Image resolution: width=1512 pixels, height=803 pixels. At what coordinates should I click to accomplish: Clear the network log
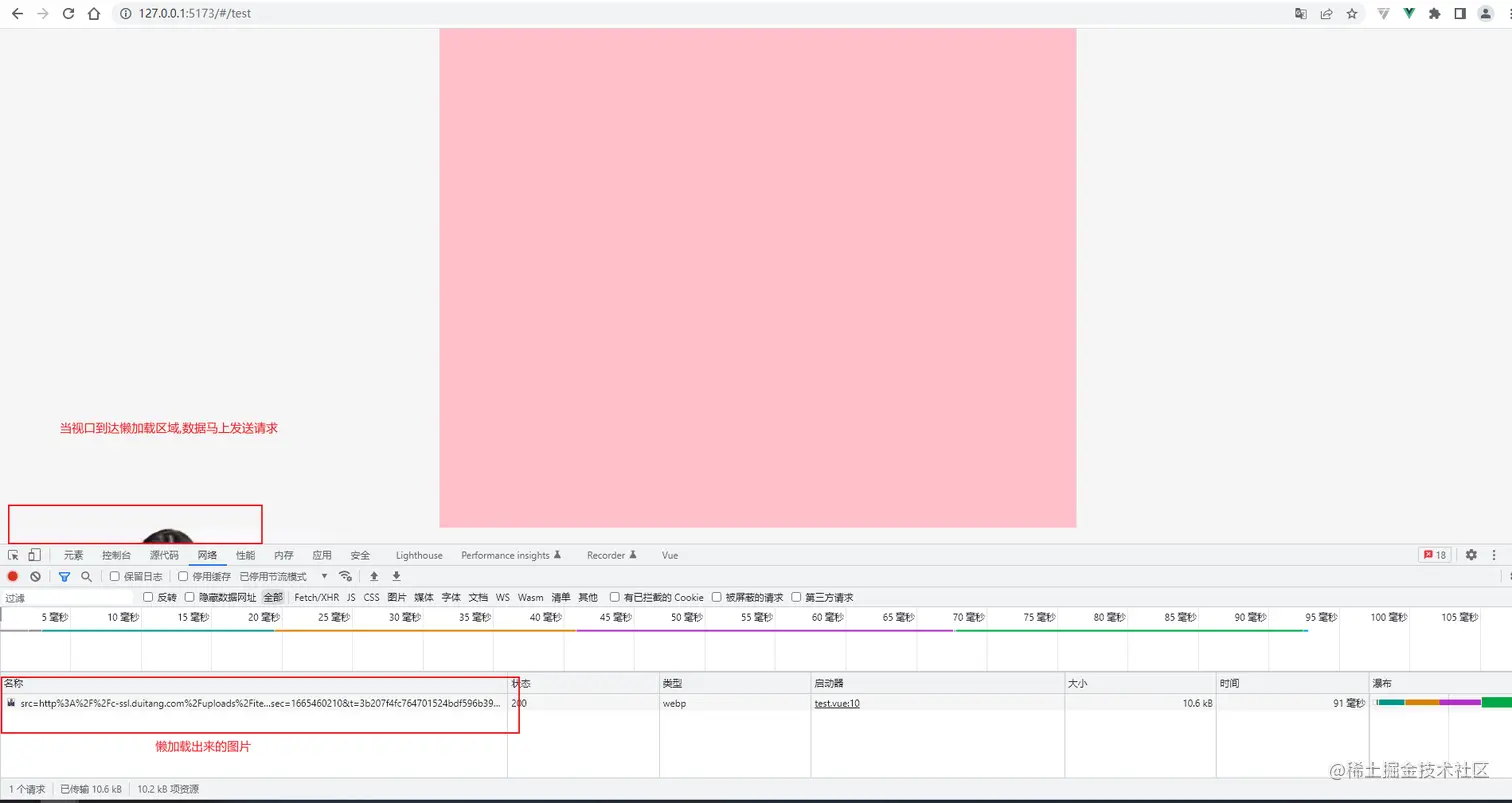tap(36, 577)
